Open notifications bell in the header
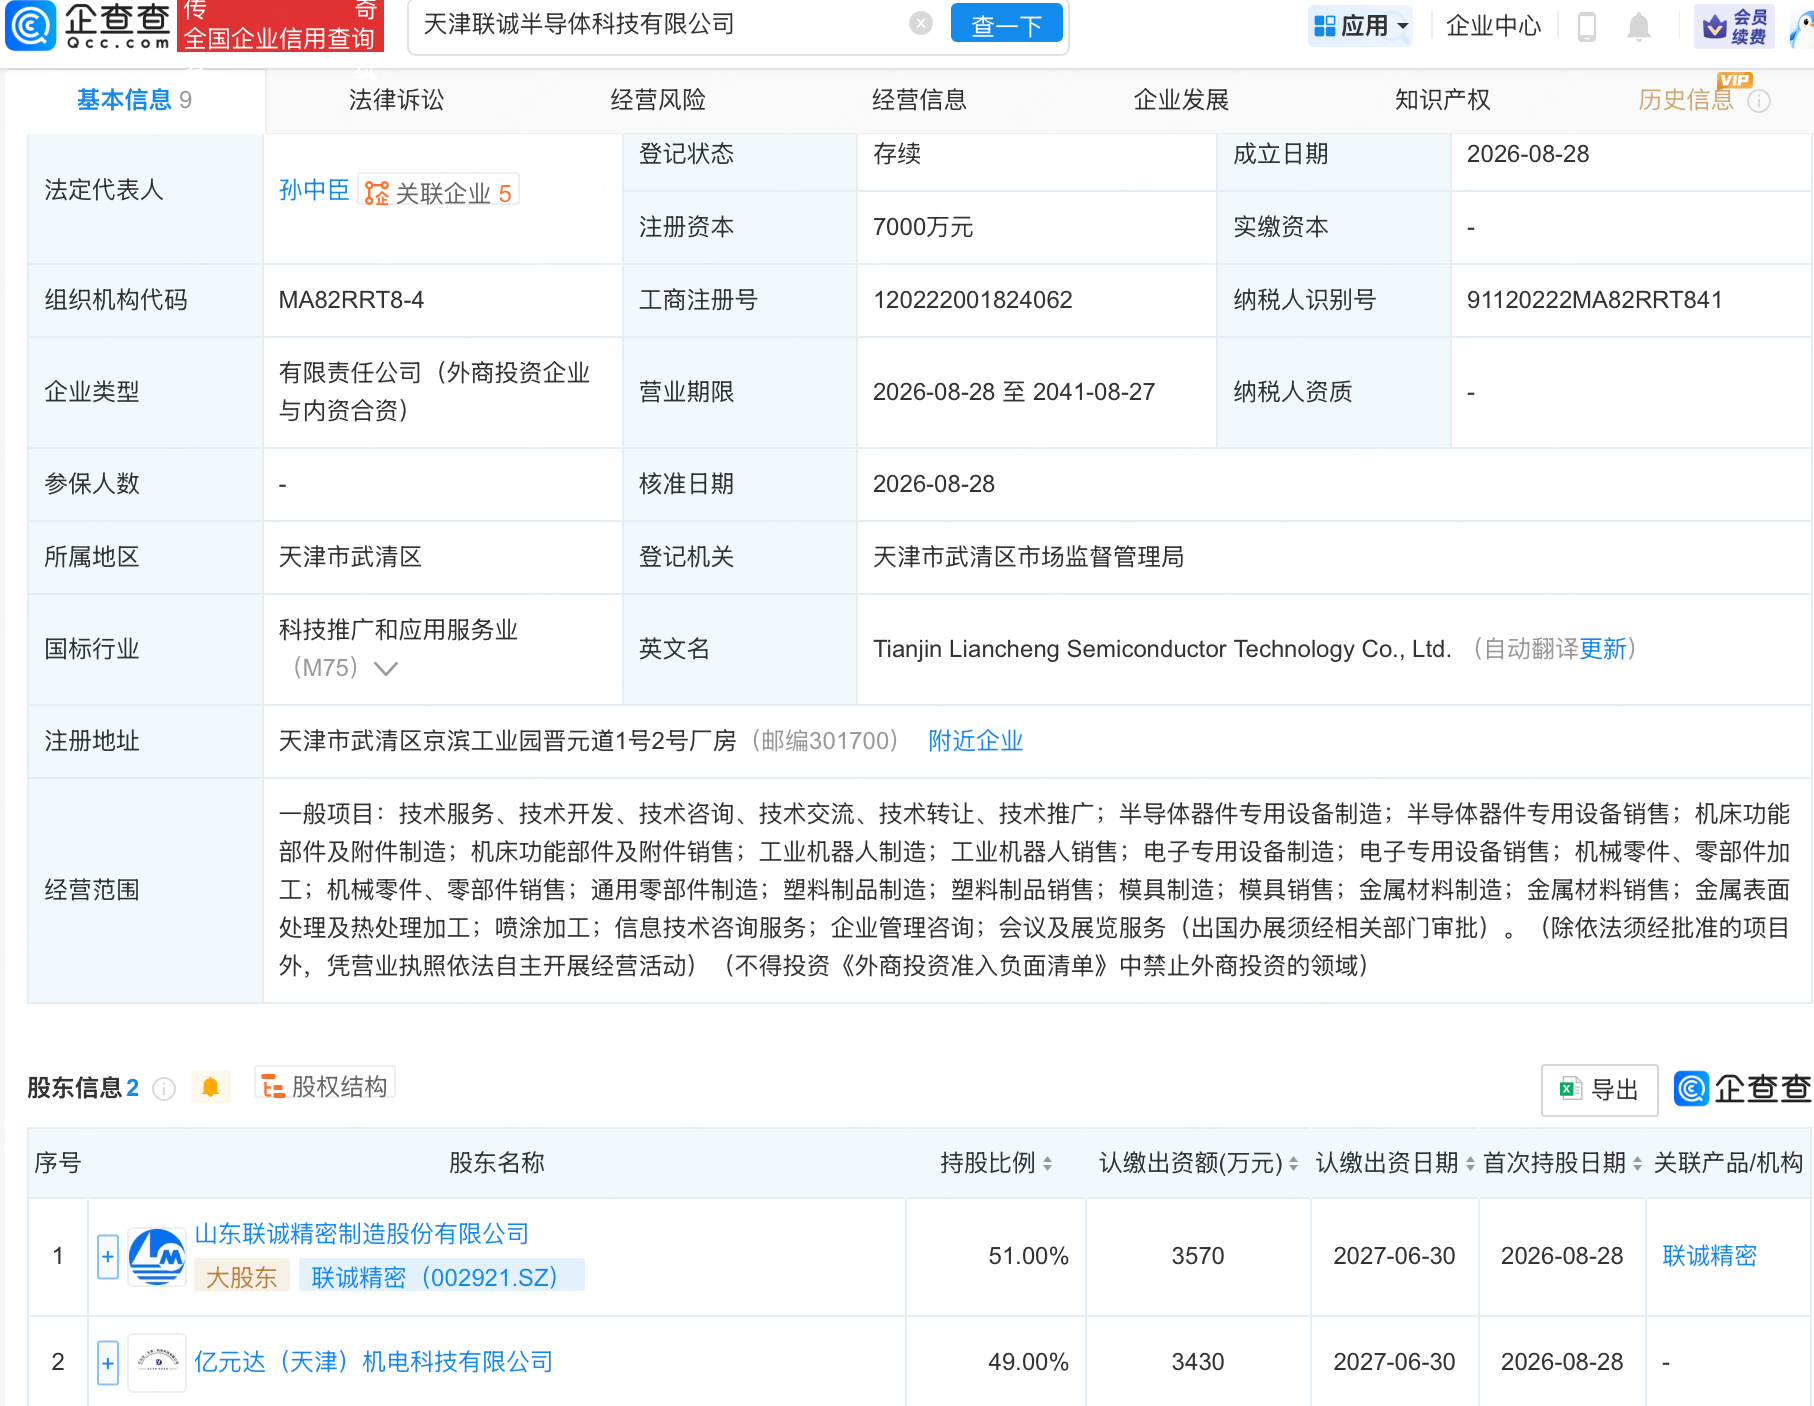 click(1638, 27)
